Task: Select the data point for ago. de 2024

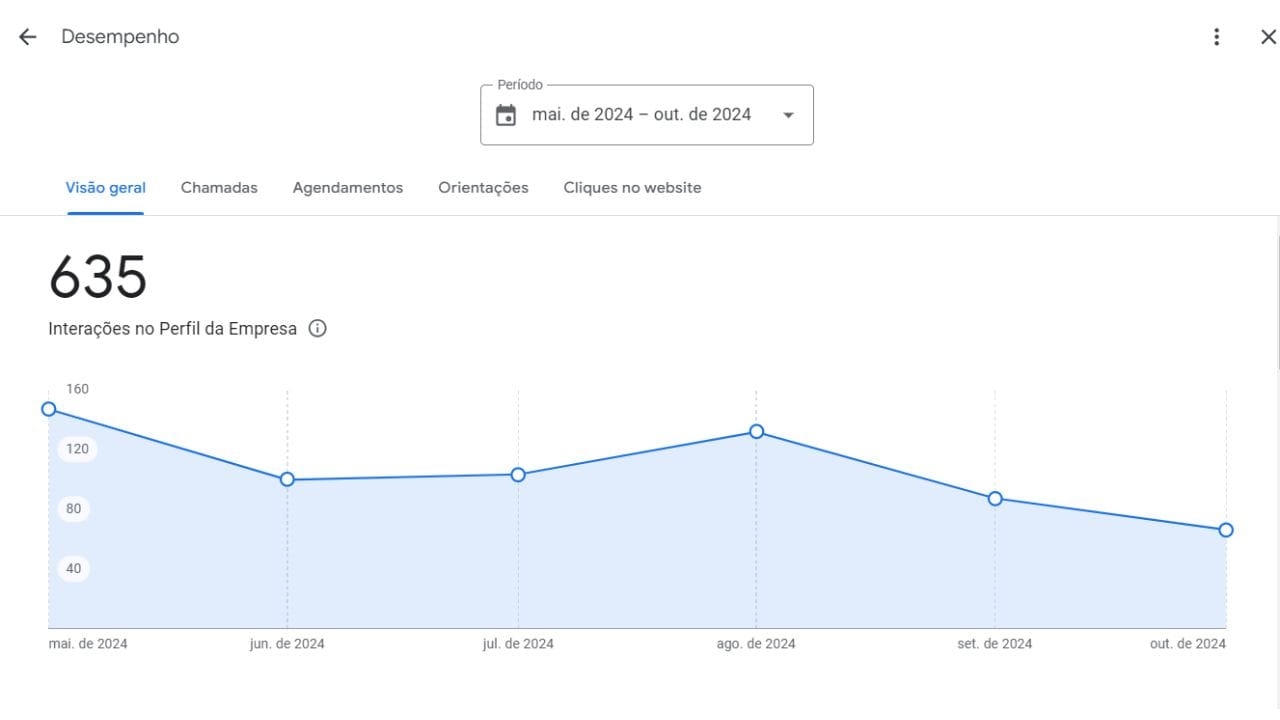Action: tap(756, 431)
